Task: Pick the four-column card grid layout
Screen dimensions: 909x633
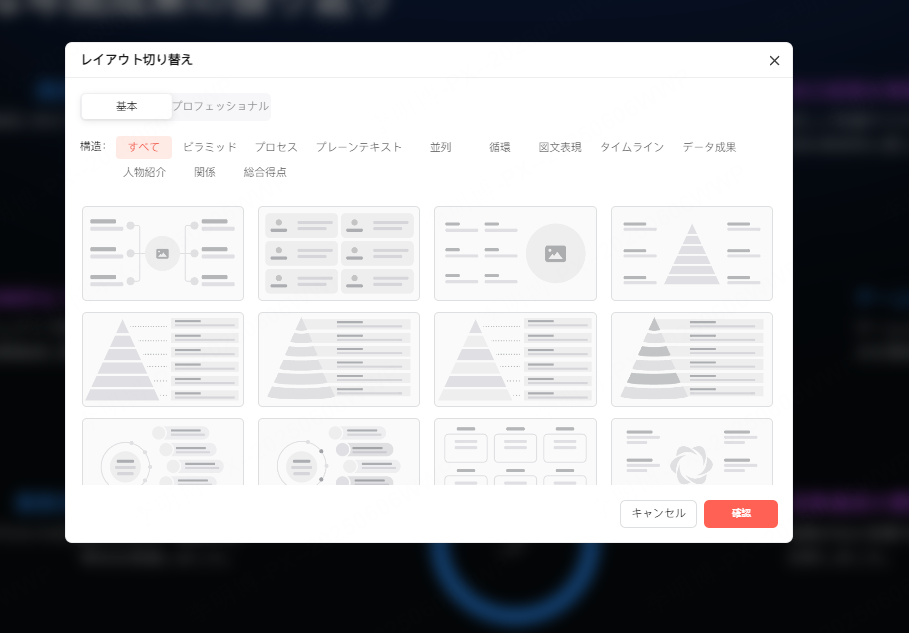Action: click(514, 460)
